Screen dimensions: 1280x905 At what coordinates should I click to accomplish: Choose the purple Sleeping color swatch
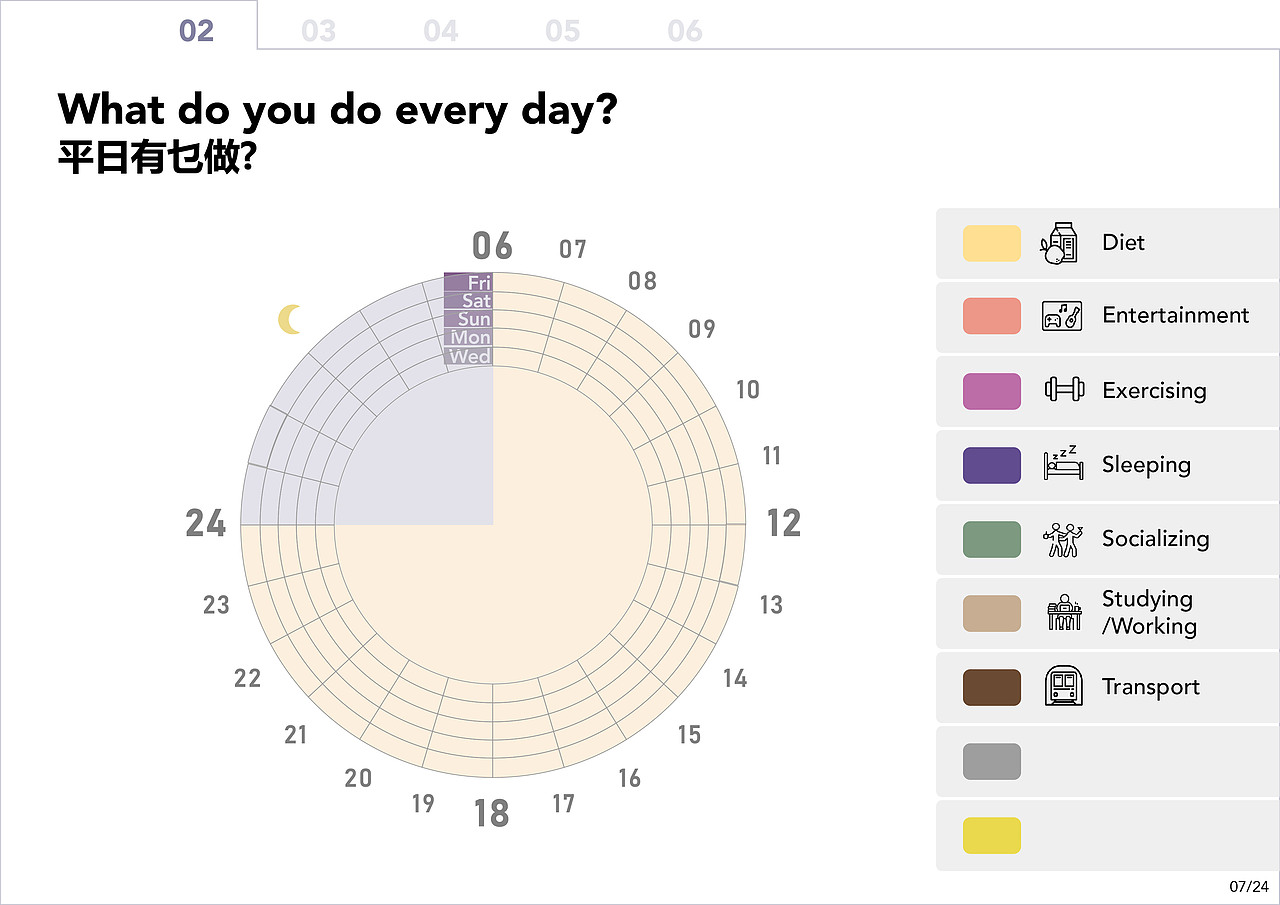pos(992,465)
